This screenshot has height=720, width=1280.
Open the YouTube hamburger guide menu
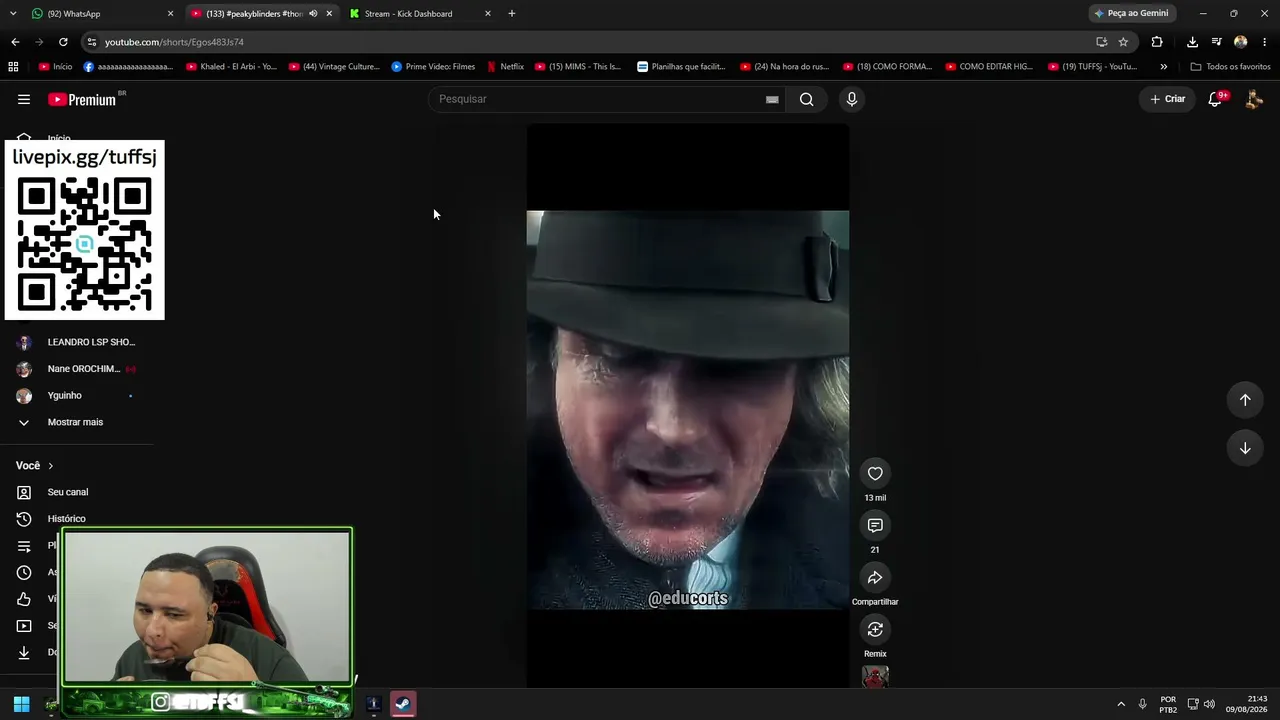(x=24, y=99)
